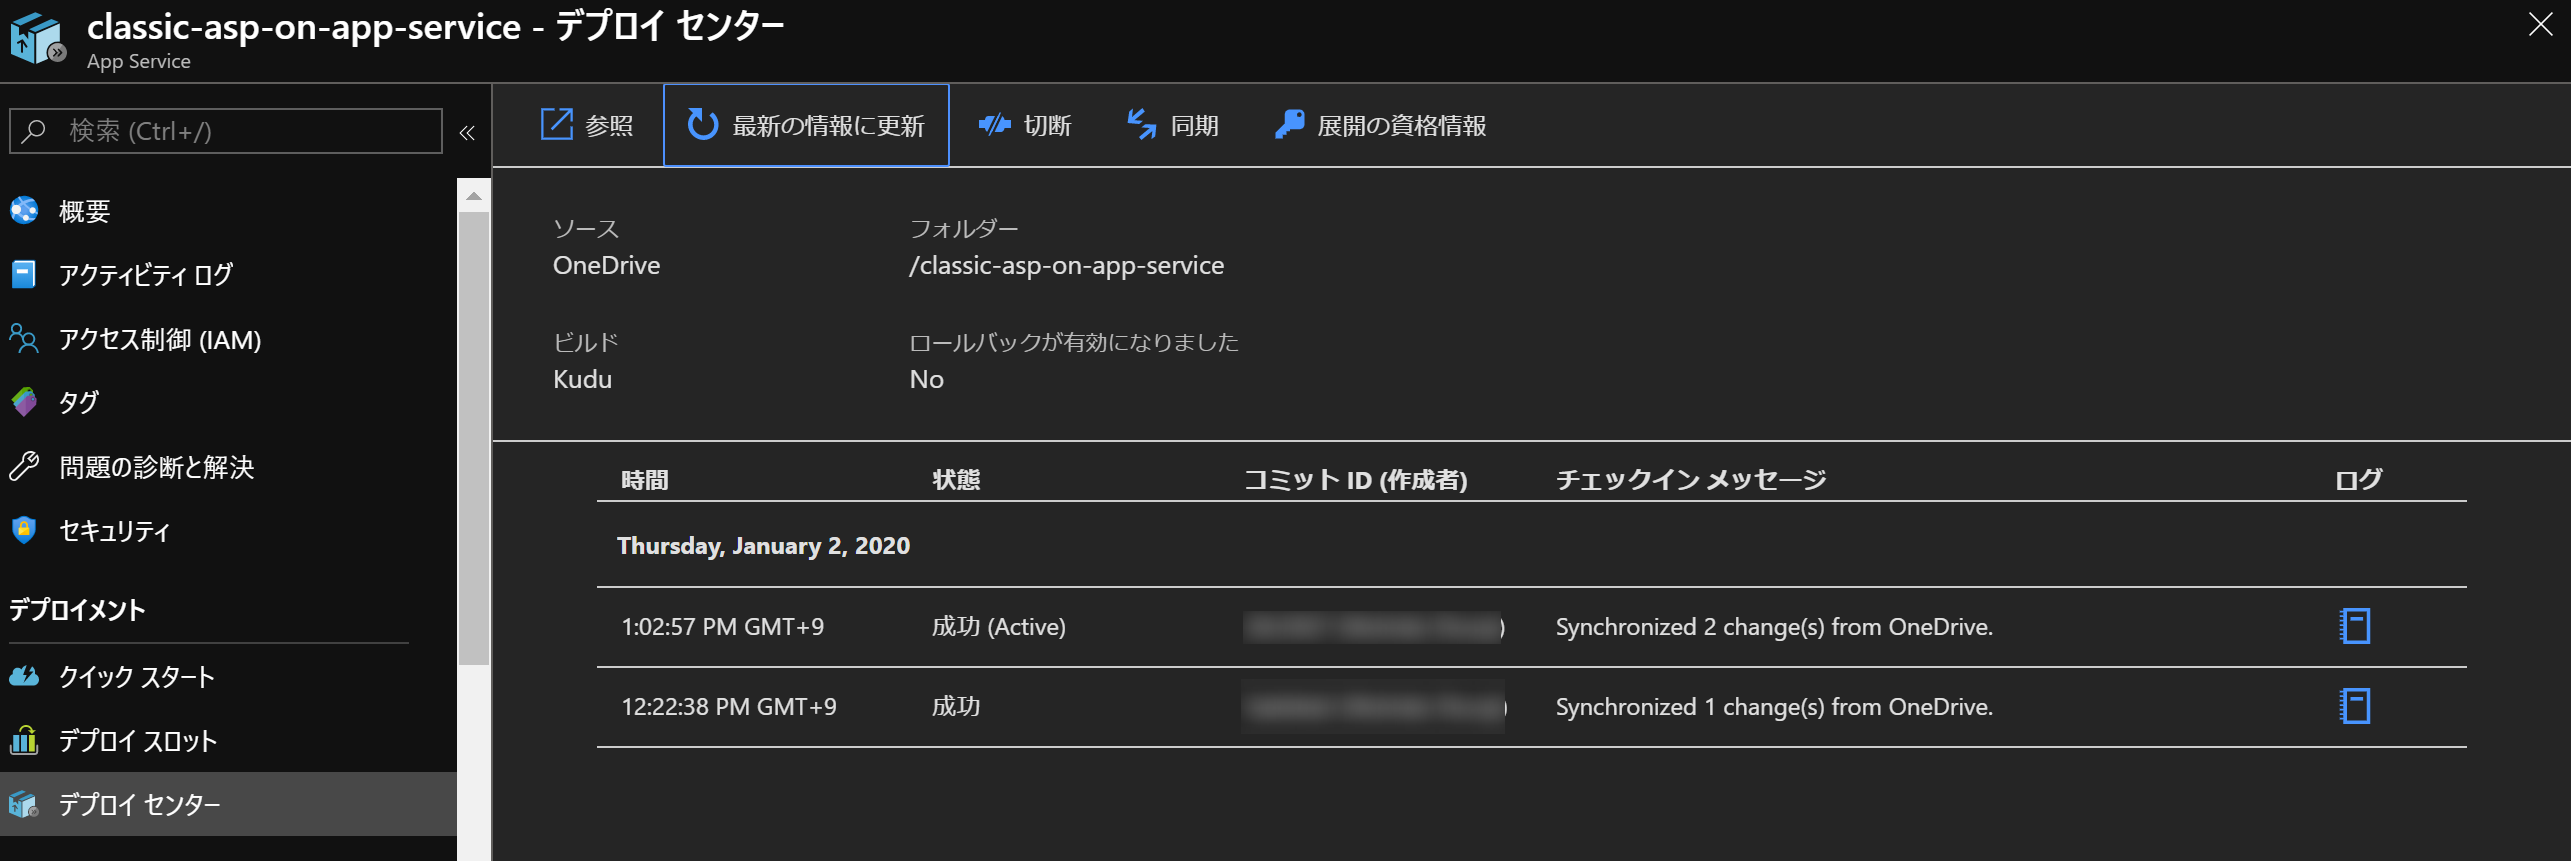Click ログ column header
2571x861 pixels.
coord(2359,480)
